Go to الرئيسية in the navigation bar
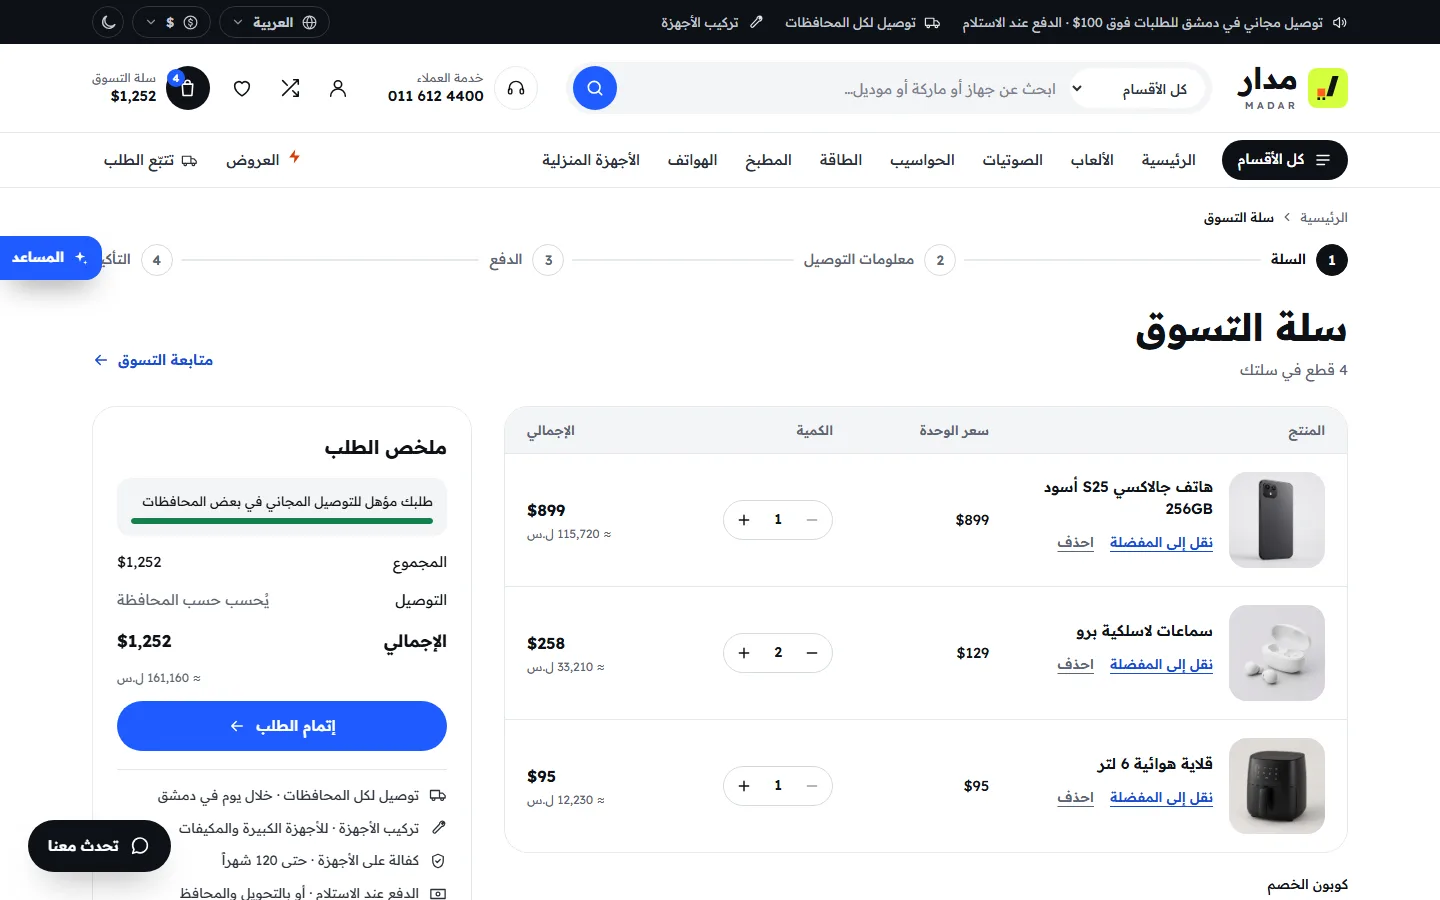1440x900 pixels. [x=1168, y=160]
